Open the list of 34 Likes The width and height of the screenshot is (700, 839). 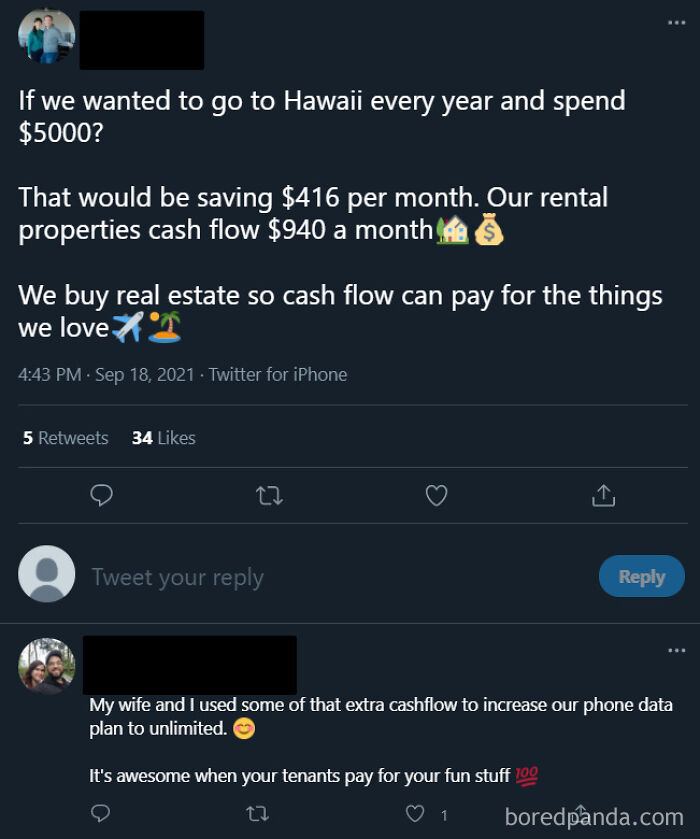coord(163,437)
